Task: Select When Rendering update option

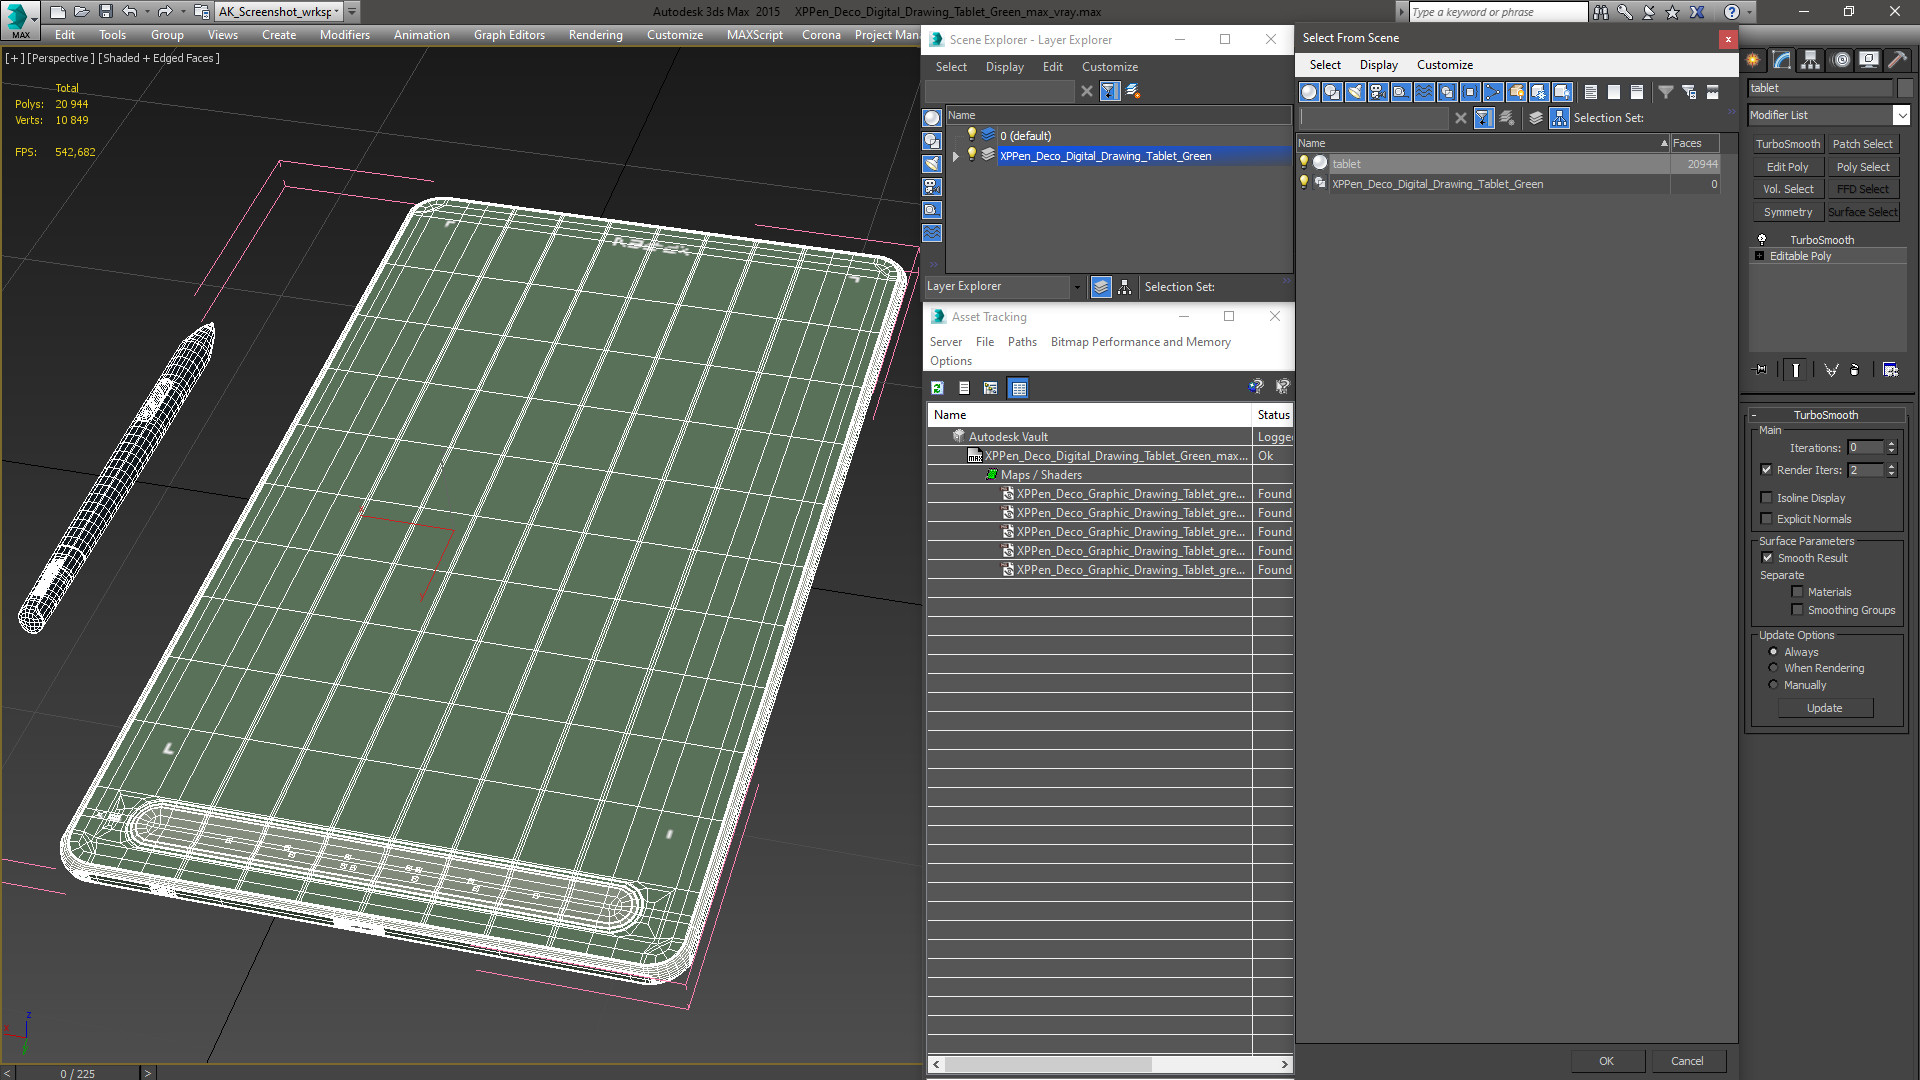Action: click(1773, 668)
